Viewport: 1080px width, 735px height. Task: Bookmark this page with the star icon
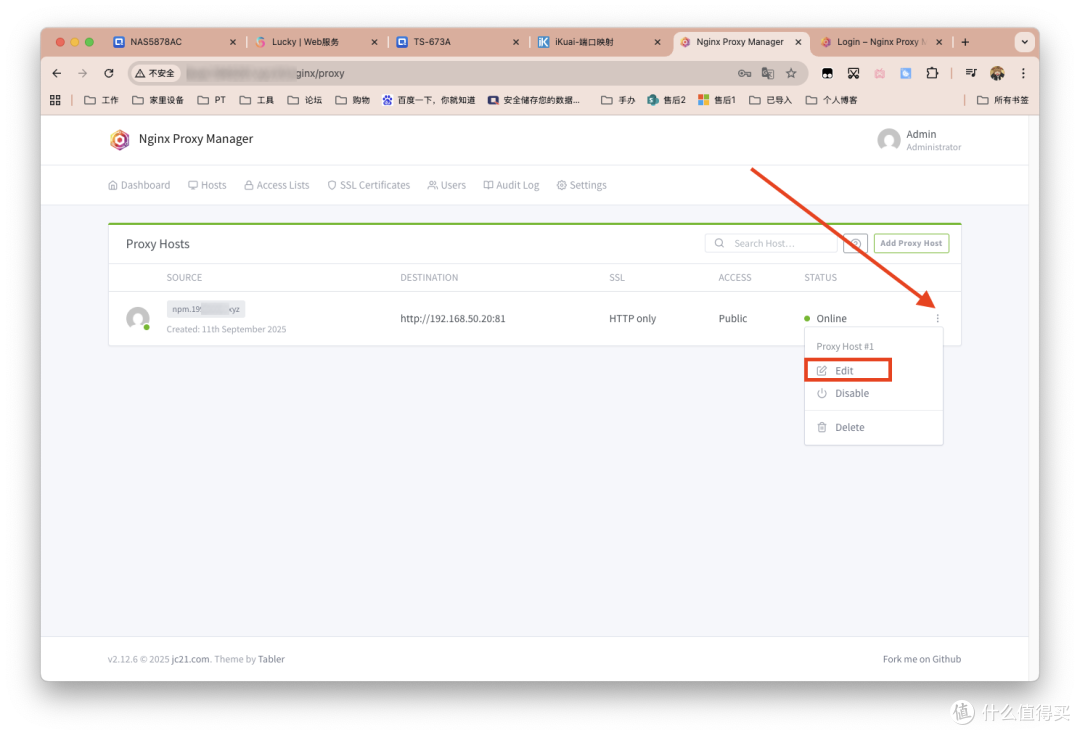[x=791, y=73]
